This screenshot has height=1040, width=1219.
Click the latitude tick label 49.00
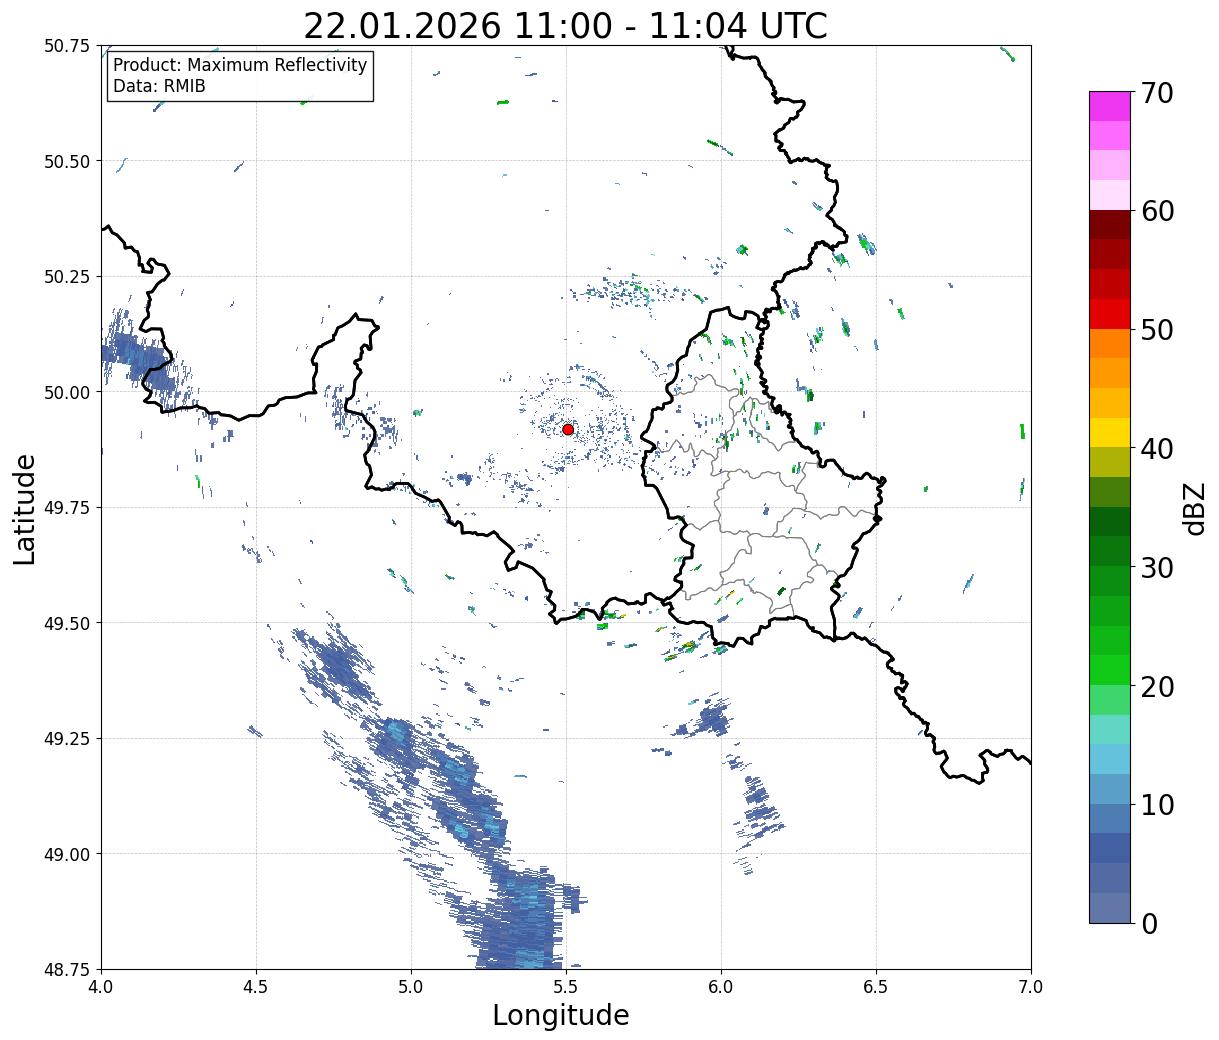pyautogui.click(x=67, y=854)
